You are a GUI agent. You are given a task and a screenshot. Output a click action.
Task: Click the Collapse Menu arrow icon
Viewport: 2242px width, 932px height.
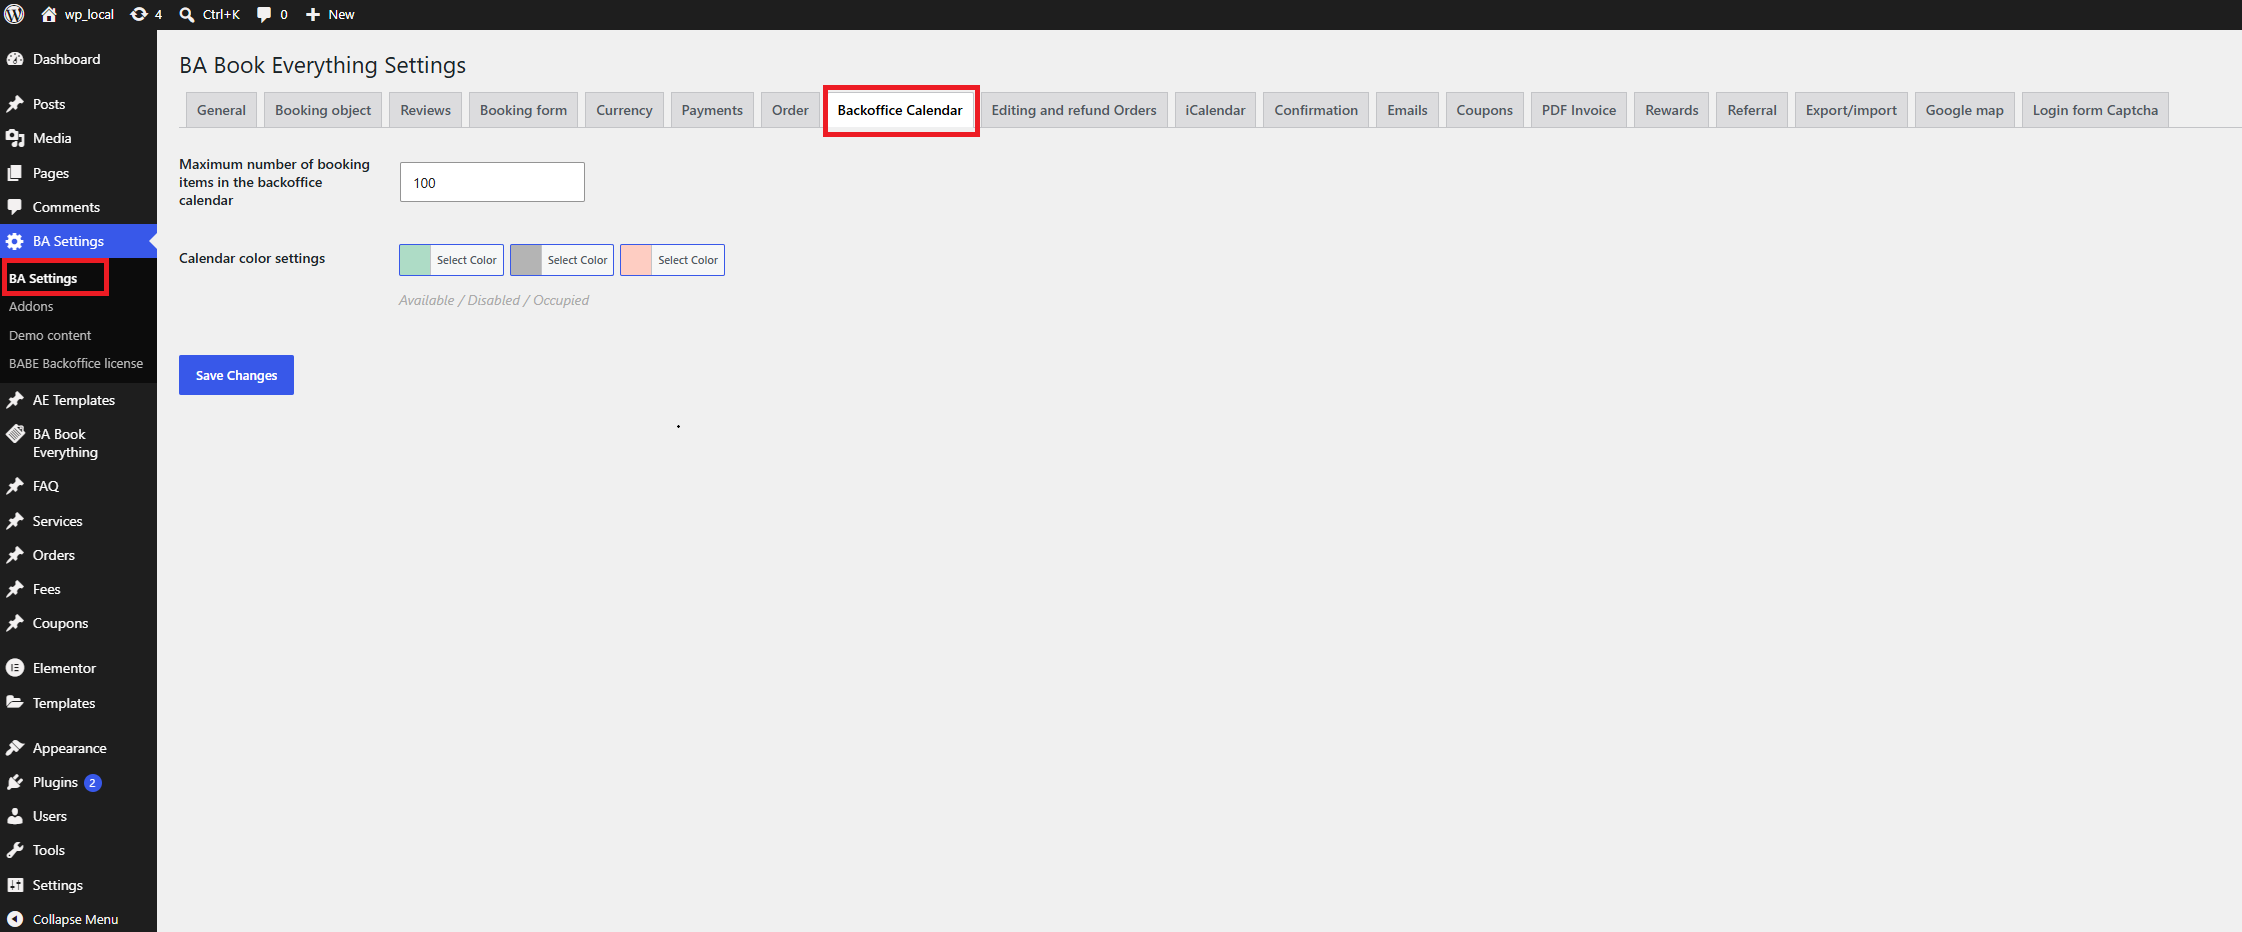click(x=15, y=919)
